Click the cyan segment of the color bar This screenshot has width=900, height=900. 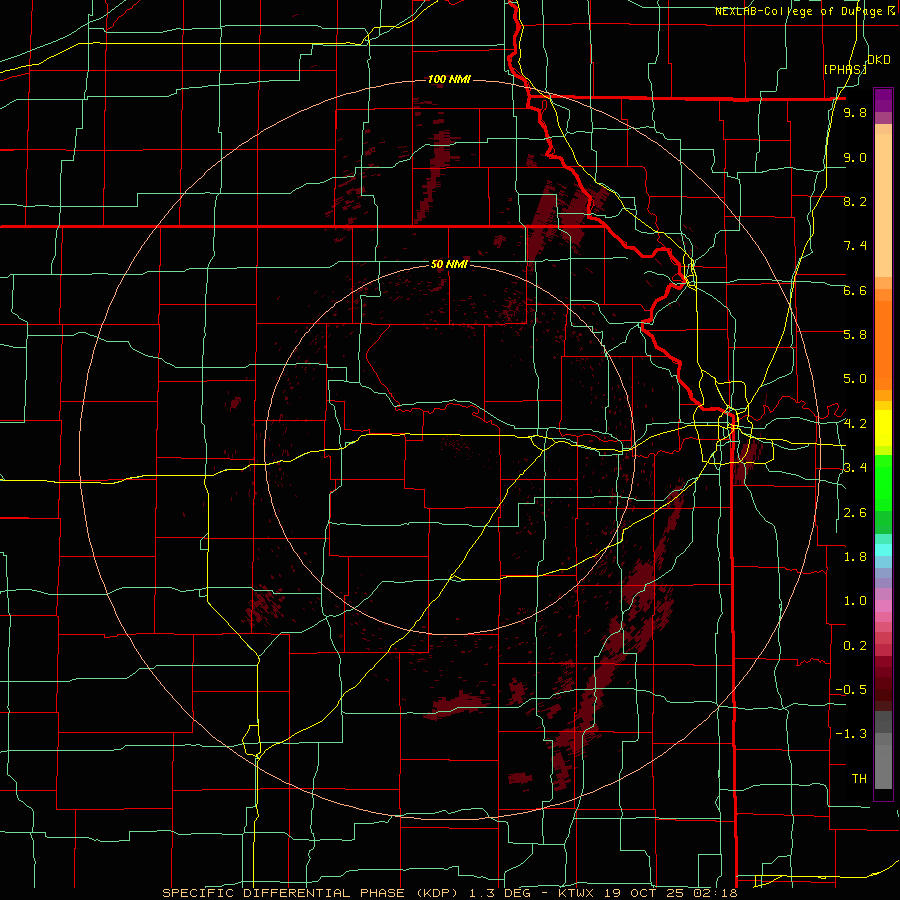(x=883, y=549)
